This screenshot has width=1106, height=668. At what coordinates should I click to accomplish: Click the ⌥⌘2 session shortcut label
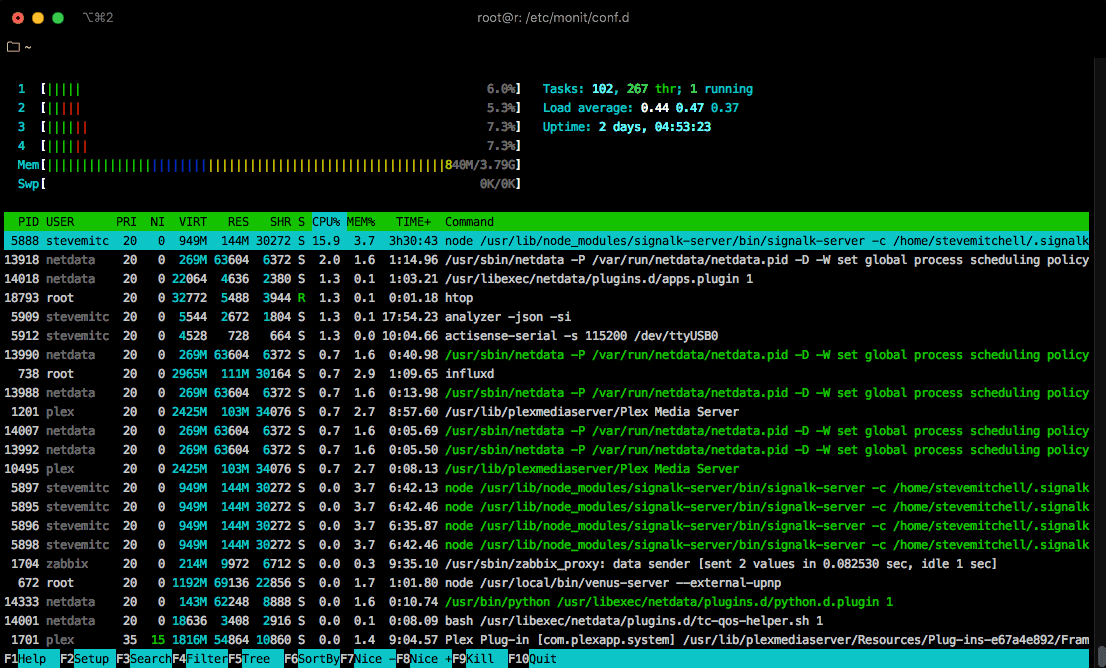tap(98, 18)
